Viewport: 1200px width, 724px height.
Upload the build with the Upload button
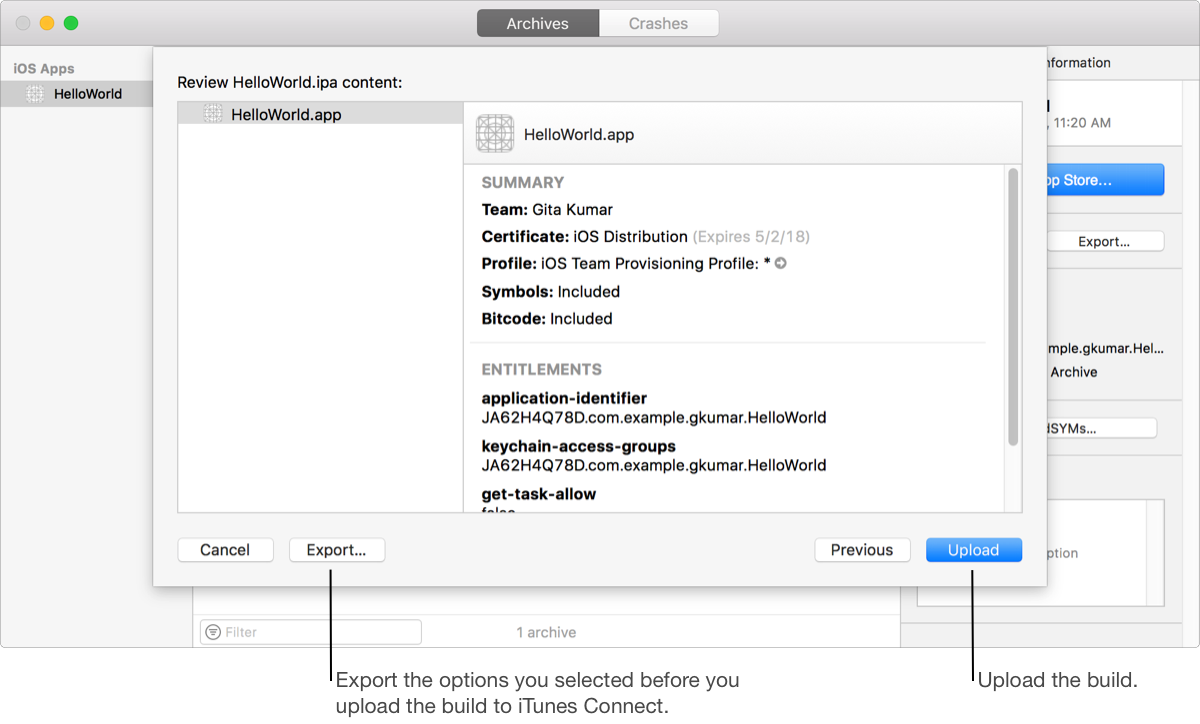pyautogui.click(x=974, y=550)
